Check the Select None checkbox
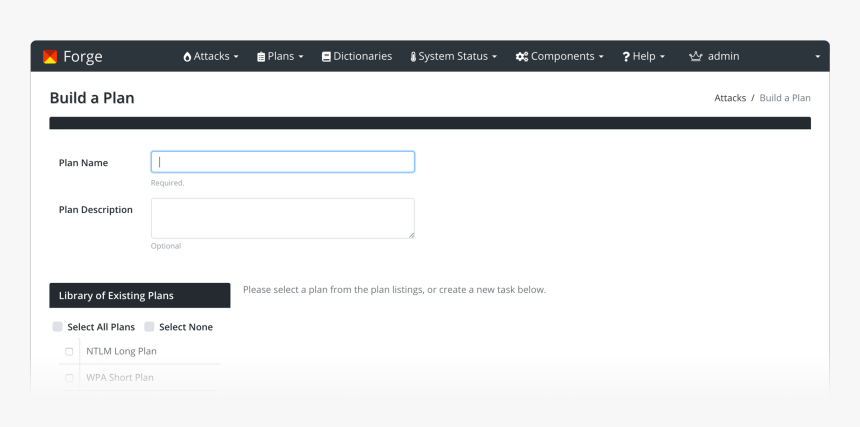 (x=149, y=327)
